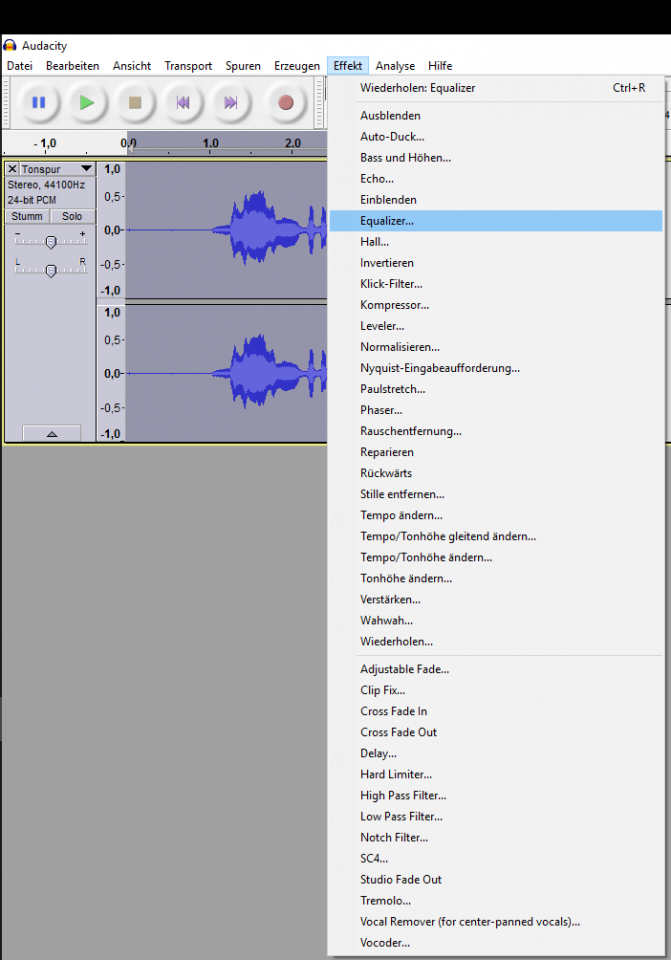This screenshot has height=960, width=671.
Task: Close the Tonspur track with X
Action: [12, 169]
